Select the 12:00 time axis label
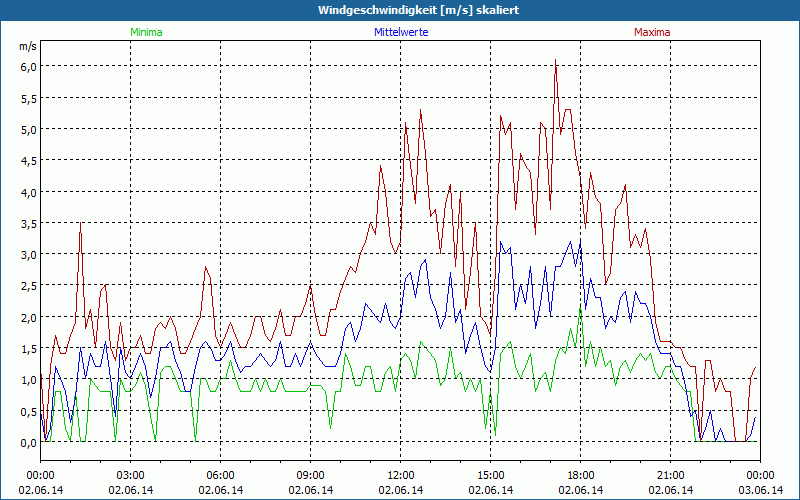This screenshot has width=800, height=500. click(x=400, y=475)
